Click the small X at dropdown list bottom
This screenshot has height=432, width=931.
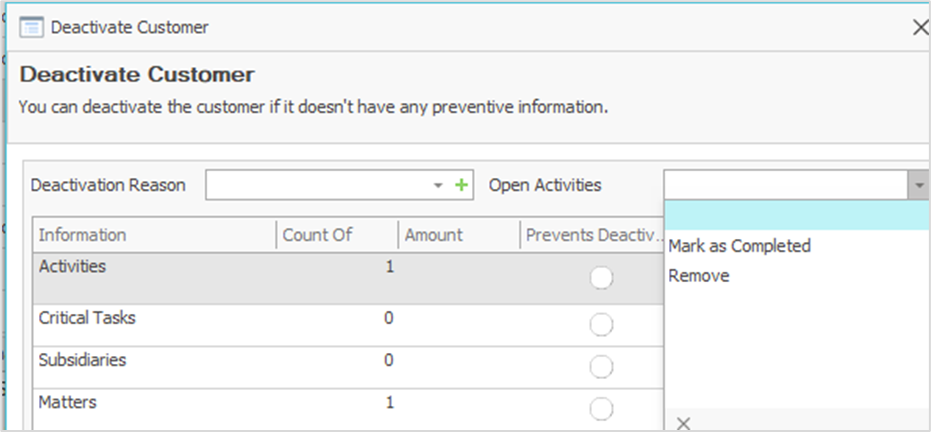[x=683, y=423]
